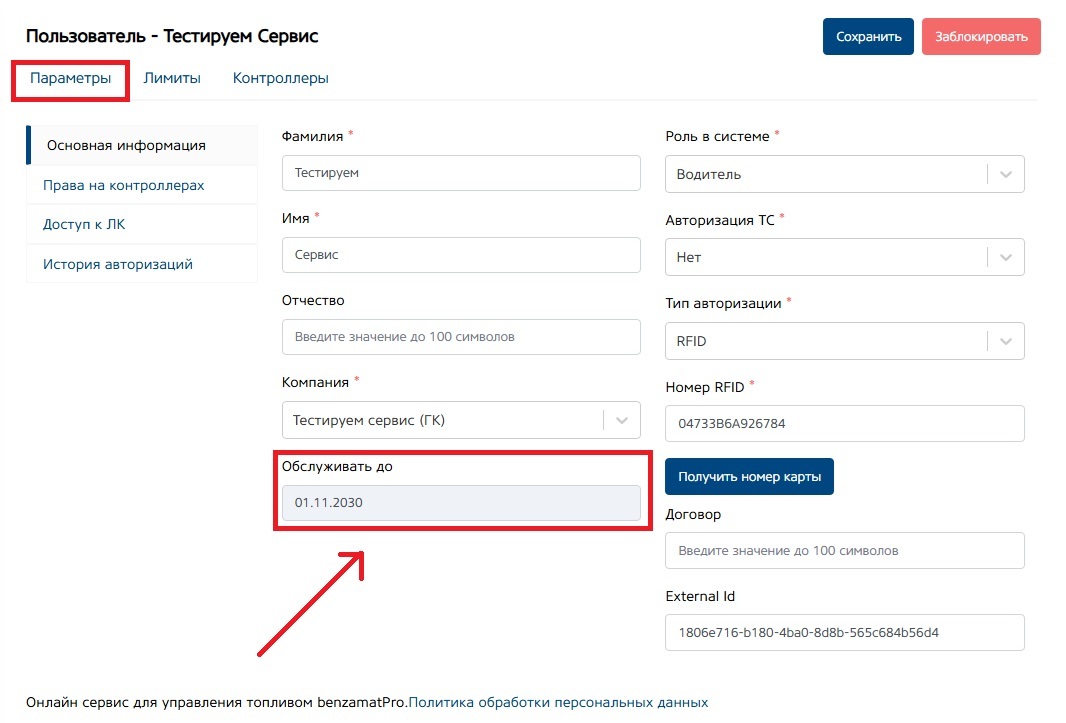The width and height of the screenshot is (1066, 723).
Task: Switch to the Лимиты tab
Action: [172, 79]
